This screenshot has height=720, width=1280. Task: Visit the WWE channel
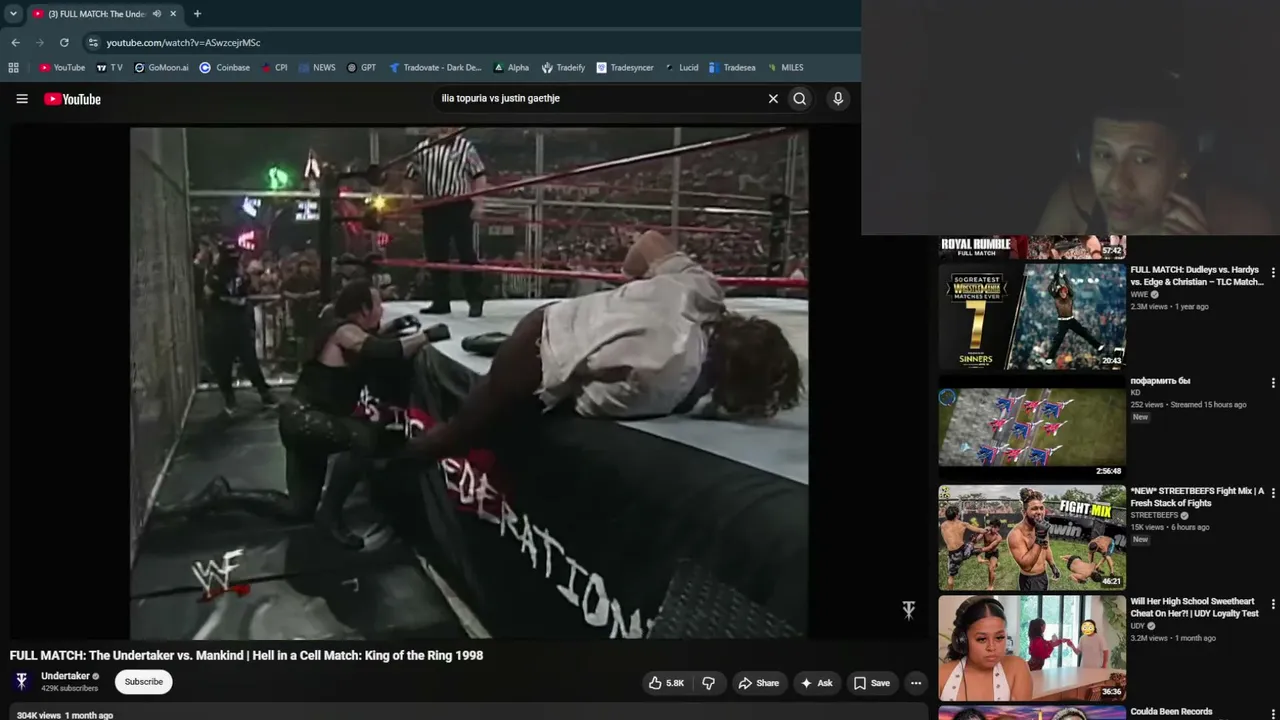[1139, 295]
